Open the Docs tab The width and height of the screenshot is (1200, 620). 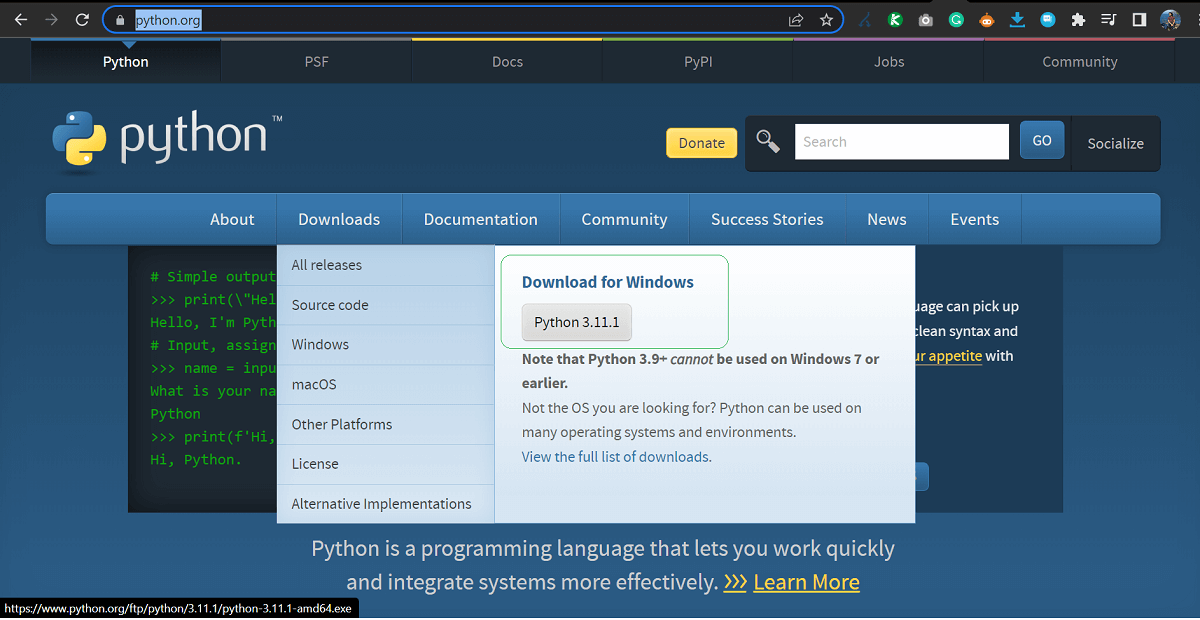pyautogui.click(x=508, y=62)
